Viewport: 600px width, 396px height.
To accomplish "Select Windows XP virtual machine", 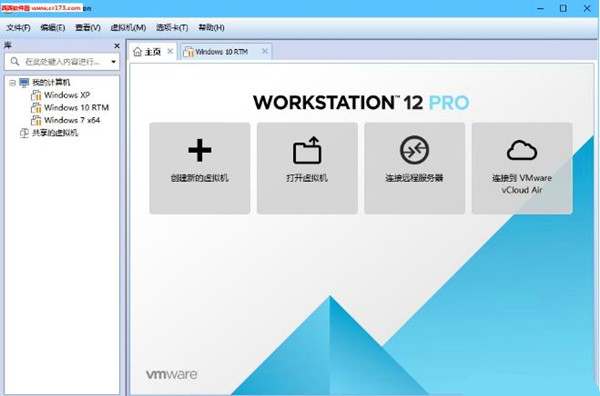I will tap(67, 95).
